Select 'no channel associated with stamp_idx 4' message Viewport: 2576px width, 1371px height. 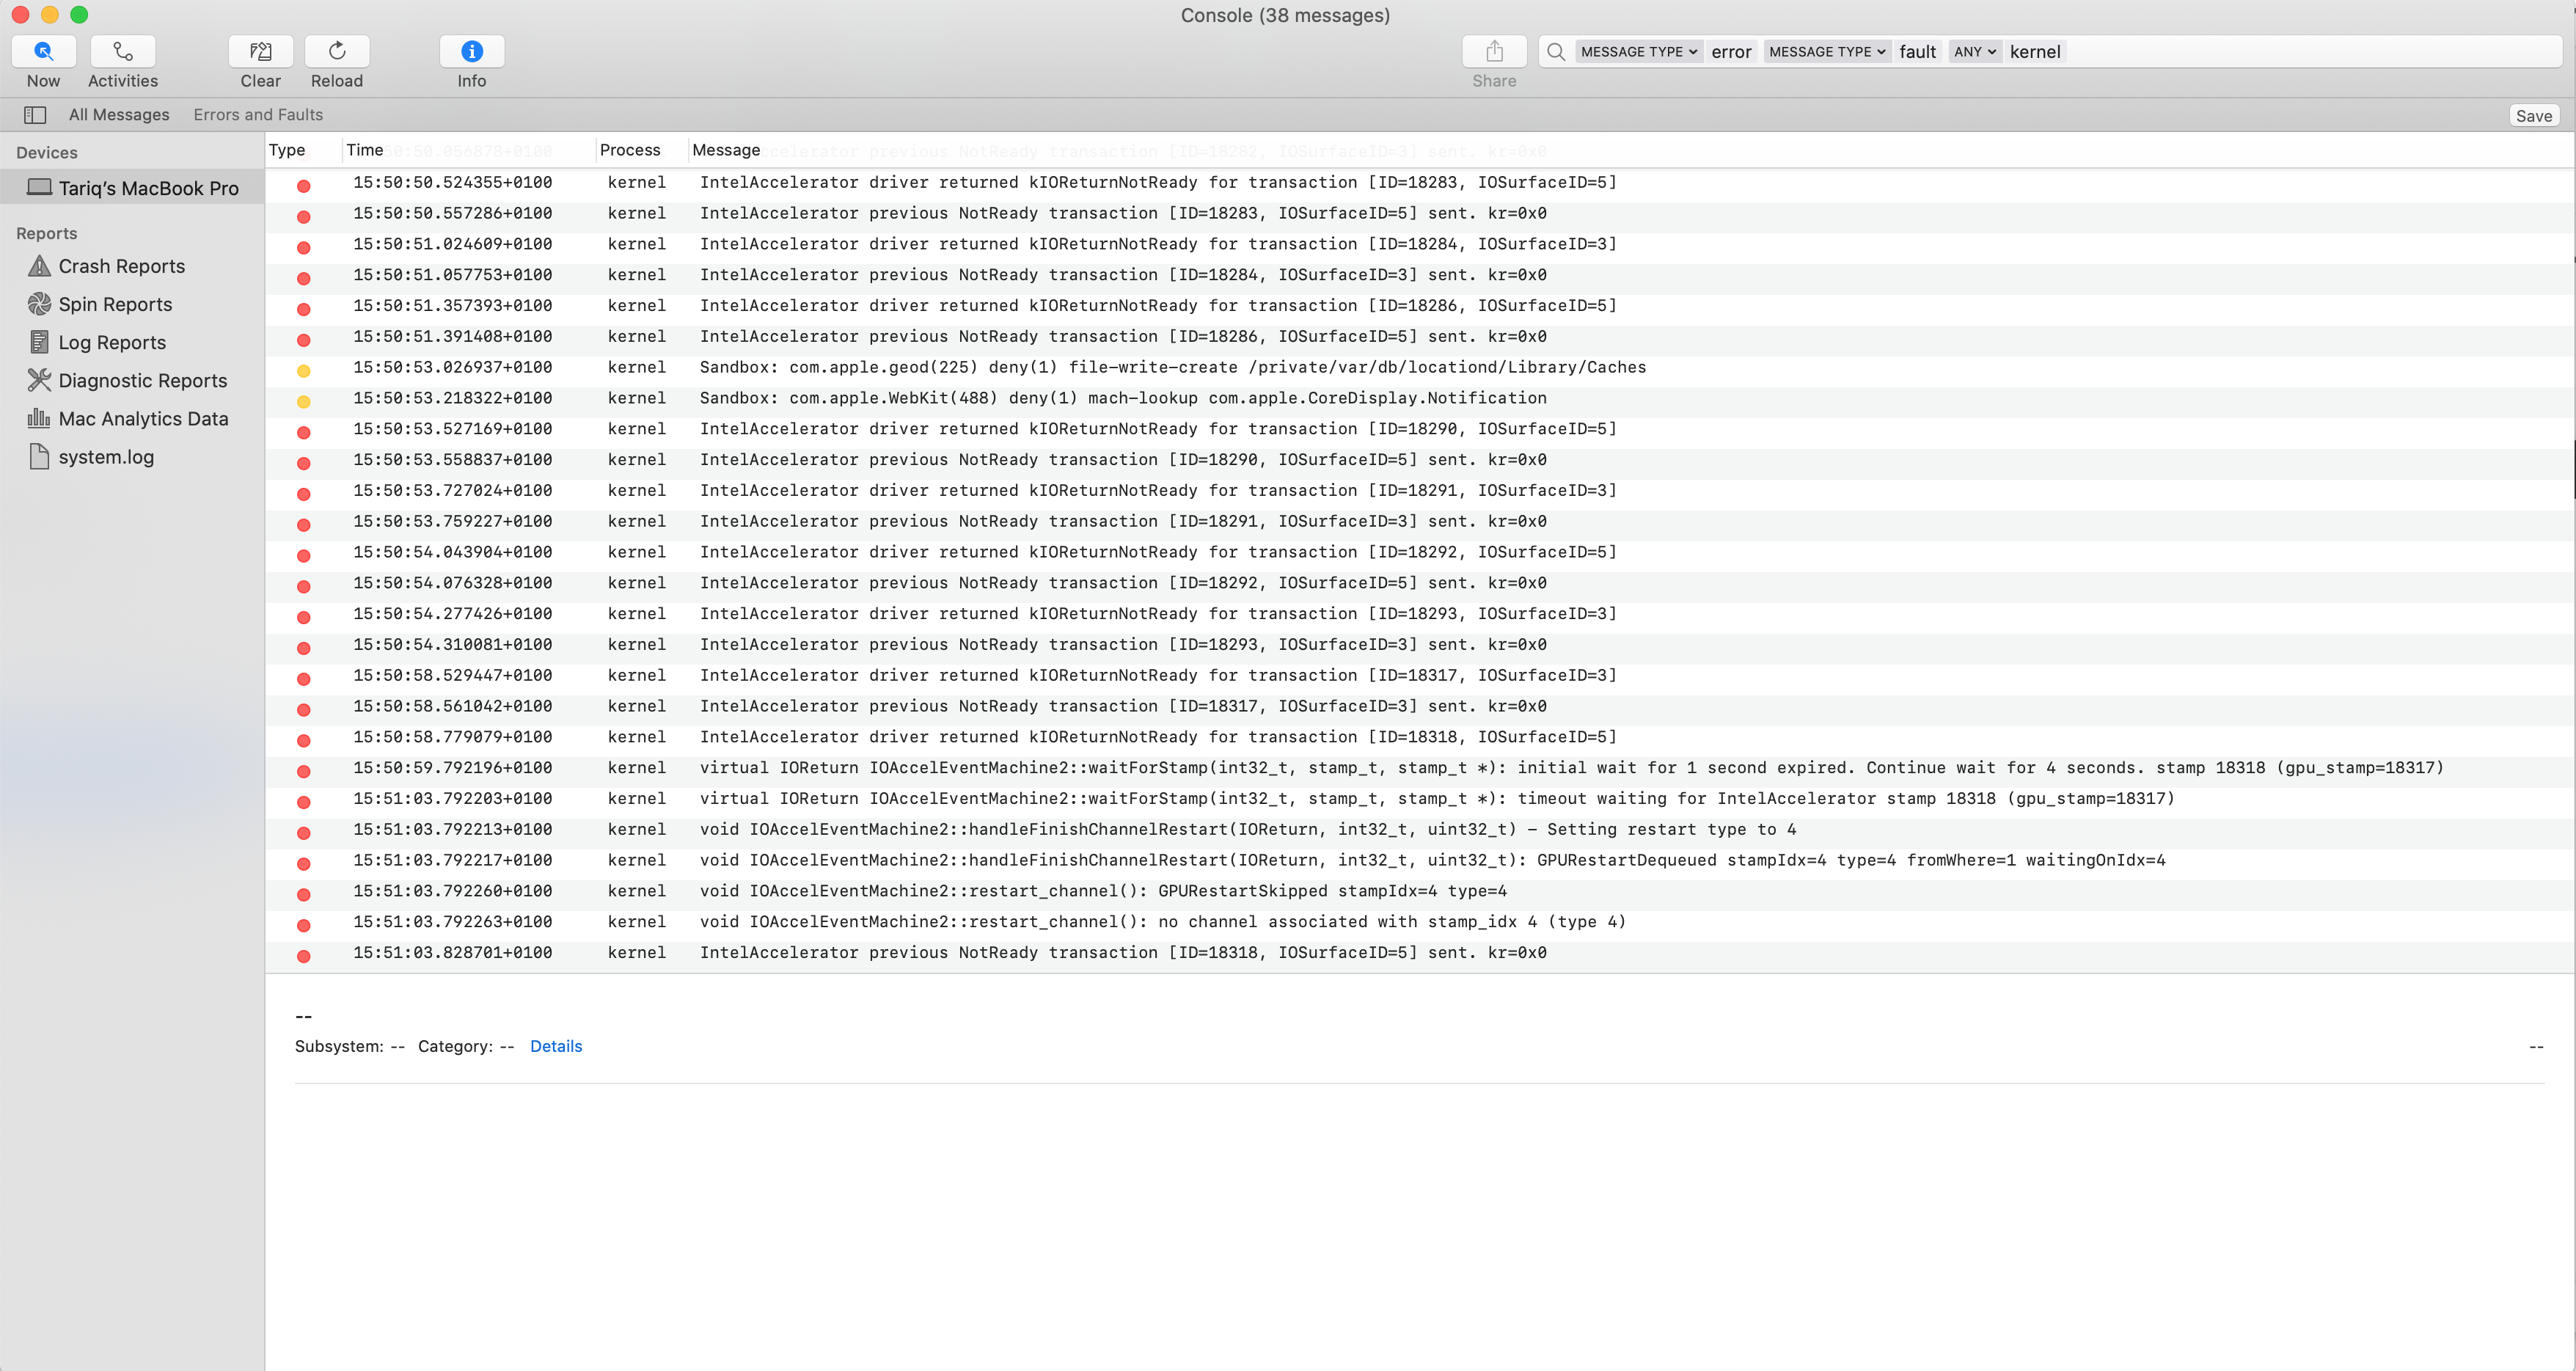click(1420, 922)
